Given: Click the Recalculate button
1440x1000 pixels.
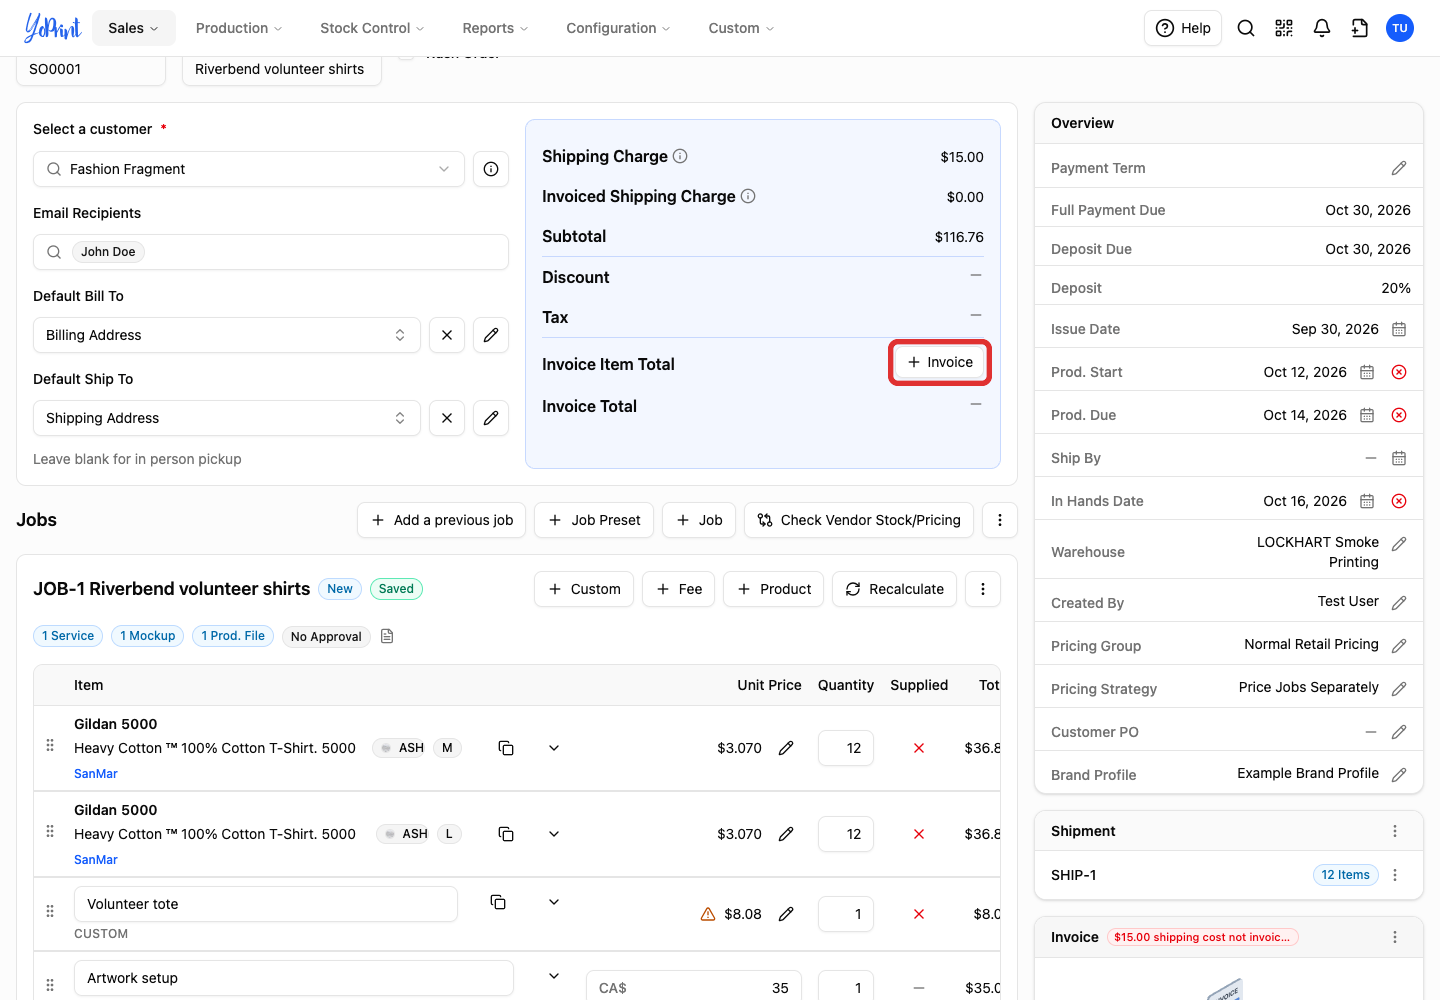Looking at the screenshot, I should (895, 589).
